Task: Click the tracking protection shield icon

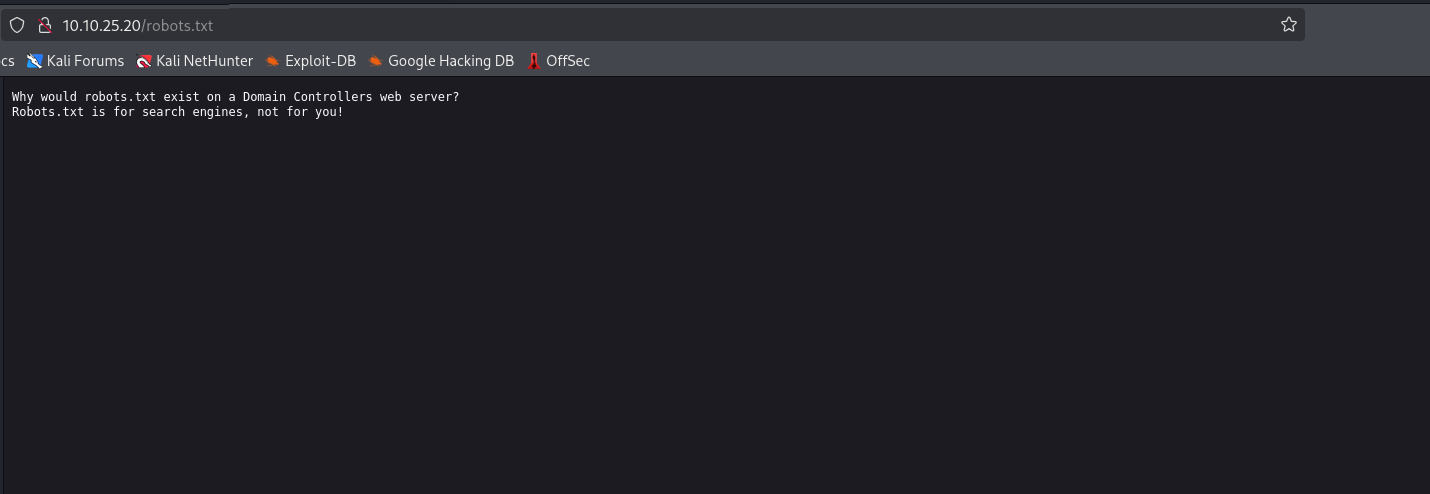Action: pyautogui.click(x=17, y=25)
